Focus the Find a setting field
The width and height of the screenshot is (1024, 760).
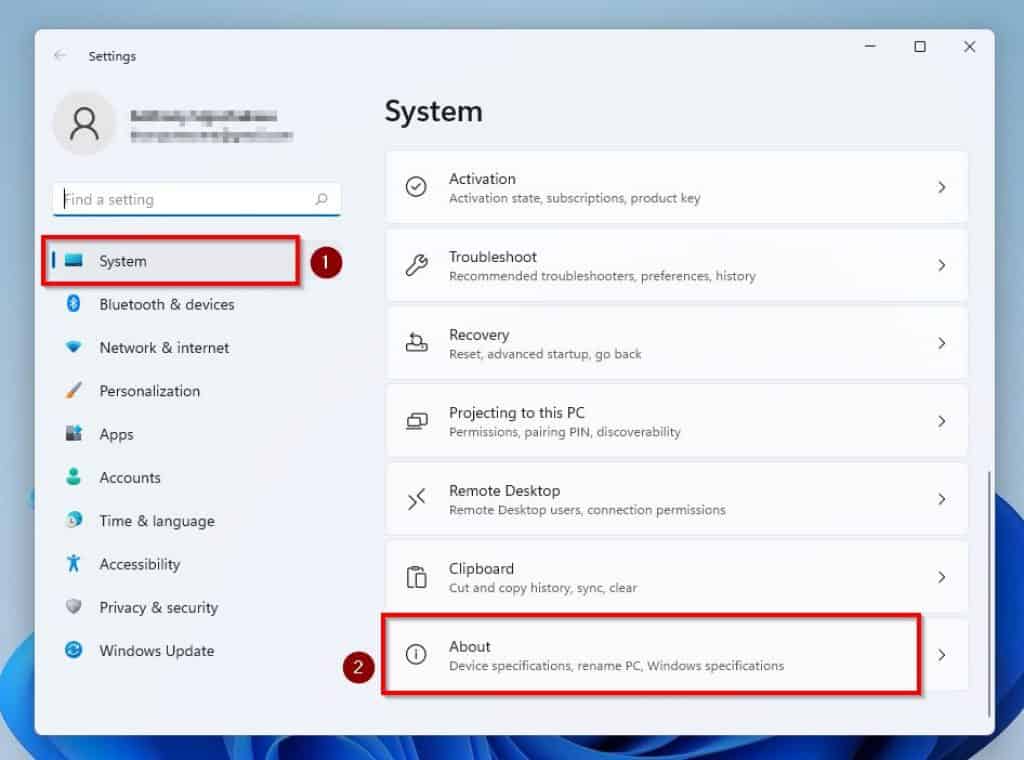click(x=197, y=199)
